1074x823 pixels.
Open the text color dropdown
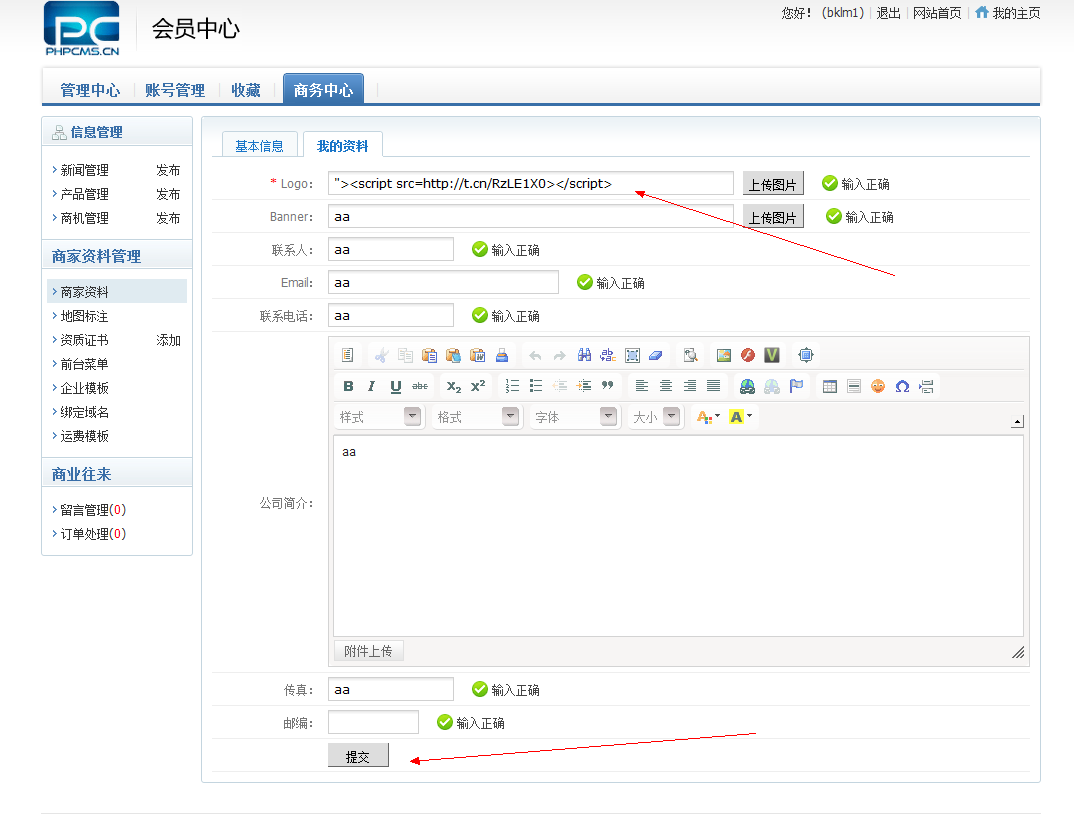[x=708, y=417]
